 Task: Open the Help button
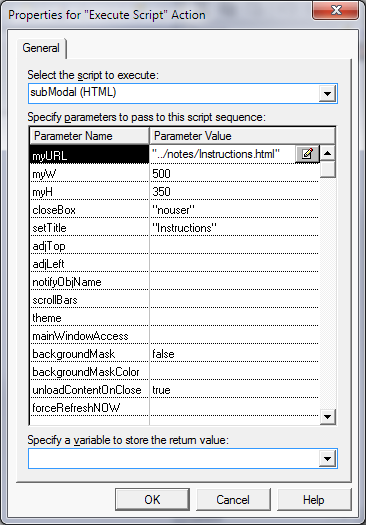314,500
